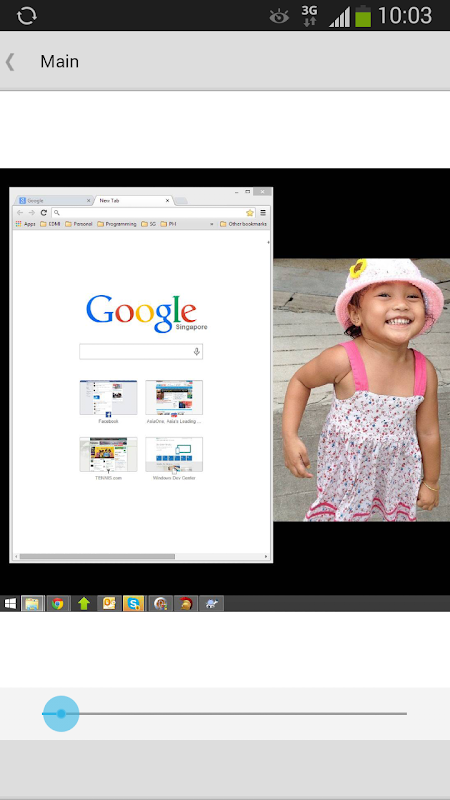Image resolution: width=450 pixels, height=800 pixels.
Task: Expand the bookmarks overflow chevron
Action: pyautogui.click(x=212, y=224)
